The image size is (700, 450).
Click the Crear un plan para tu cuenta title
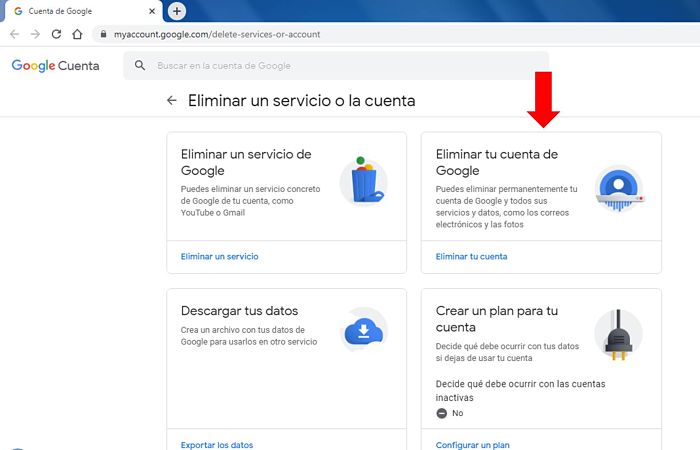(497, 319)
